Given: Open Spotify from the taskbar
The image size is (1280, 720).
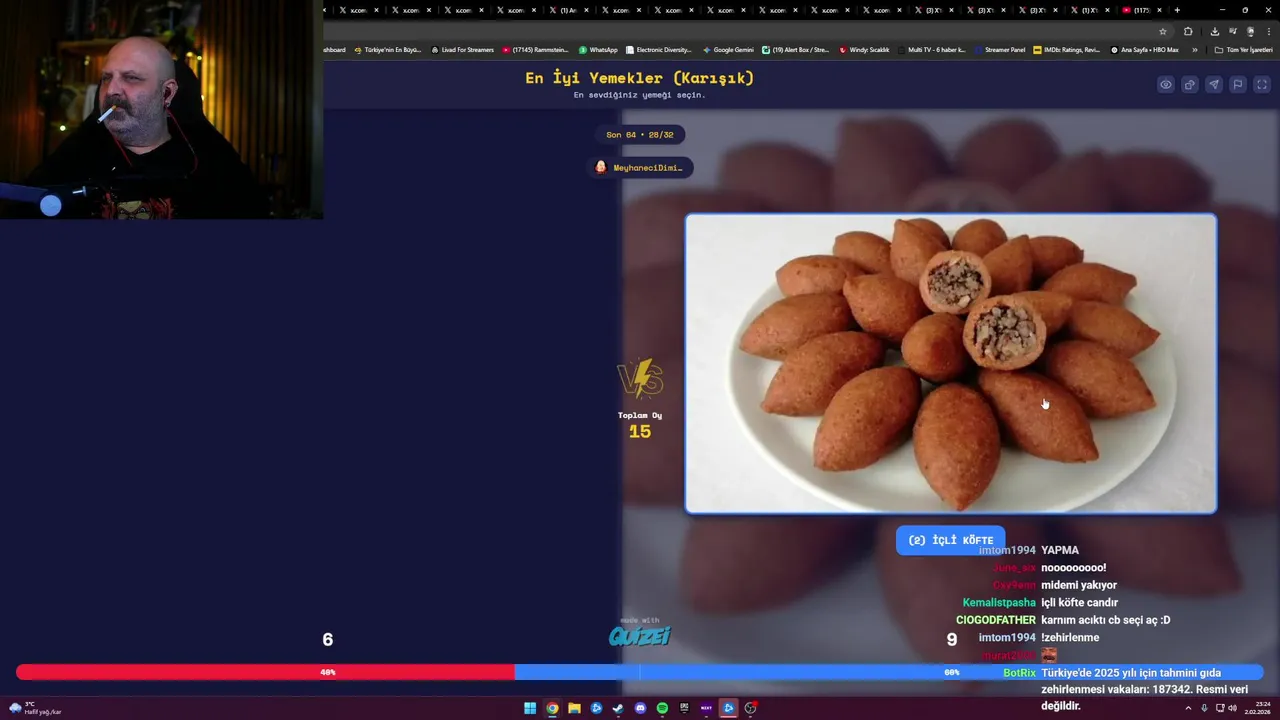Looking at the screenshot, I should tap(662, 708).
